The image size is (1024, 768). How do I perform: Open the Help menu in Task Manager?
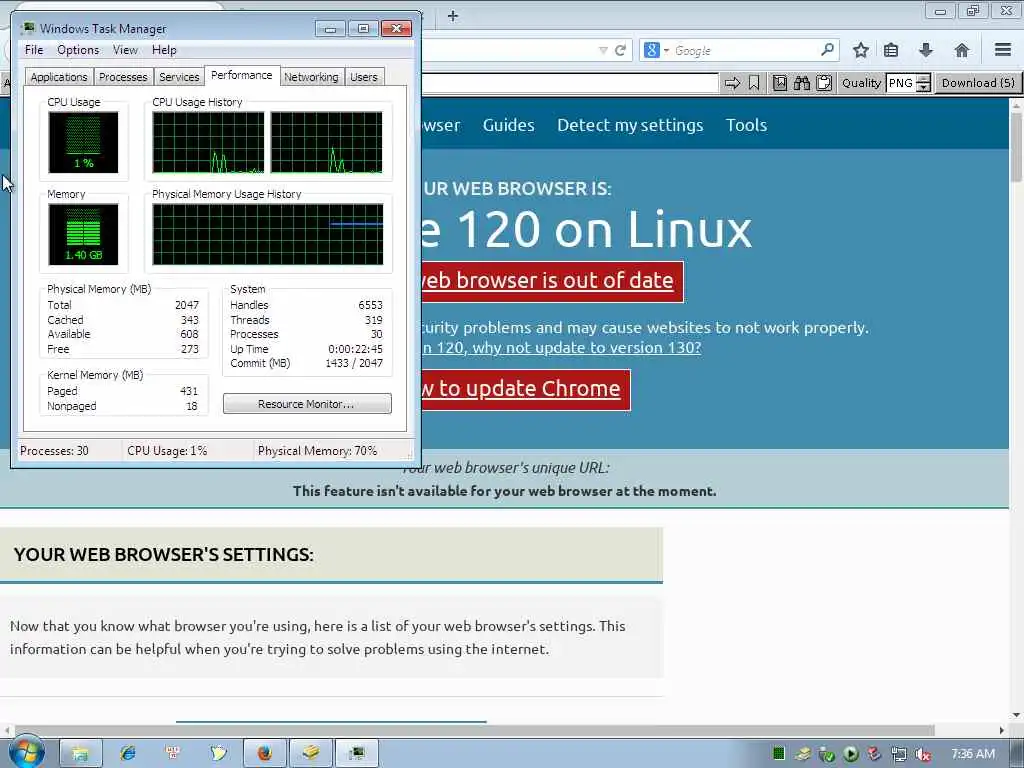[164, 50]
